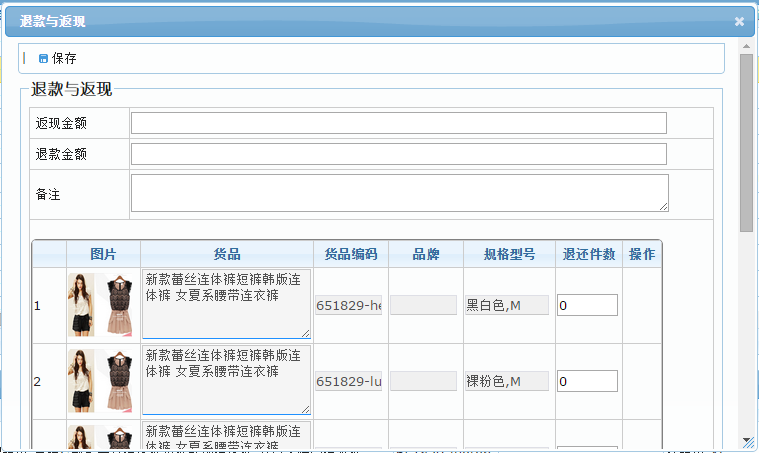This screenshot has width=759, height=453.
Task: Click the 货品 column header
Action: (x=226, y=254)
